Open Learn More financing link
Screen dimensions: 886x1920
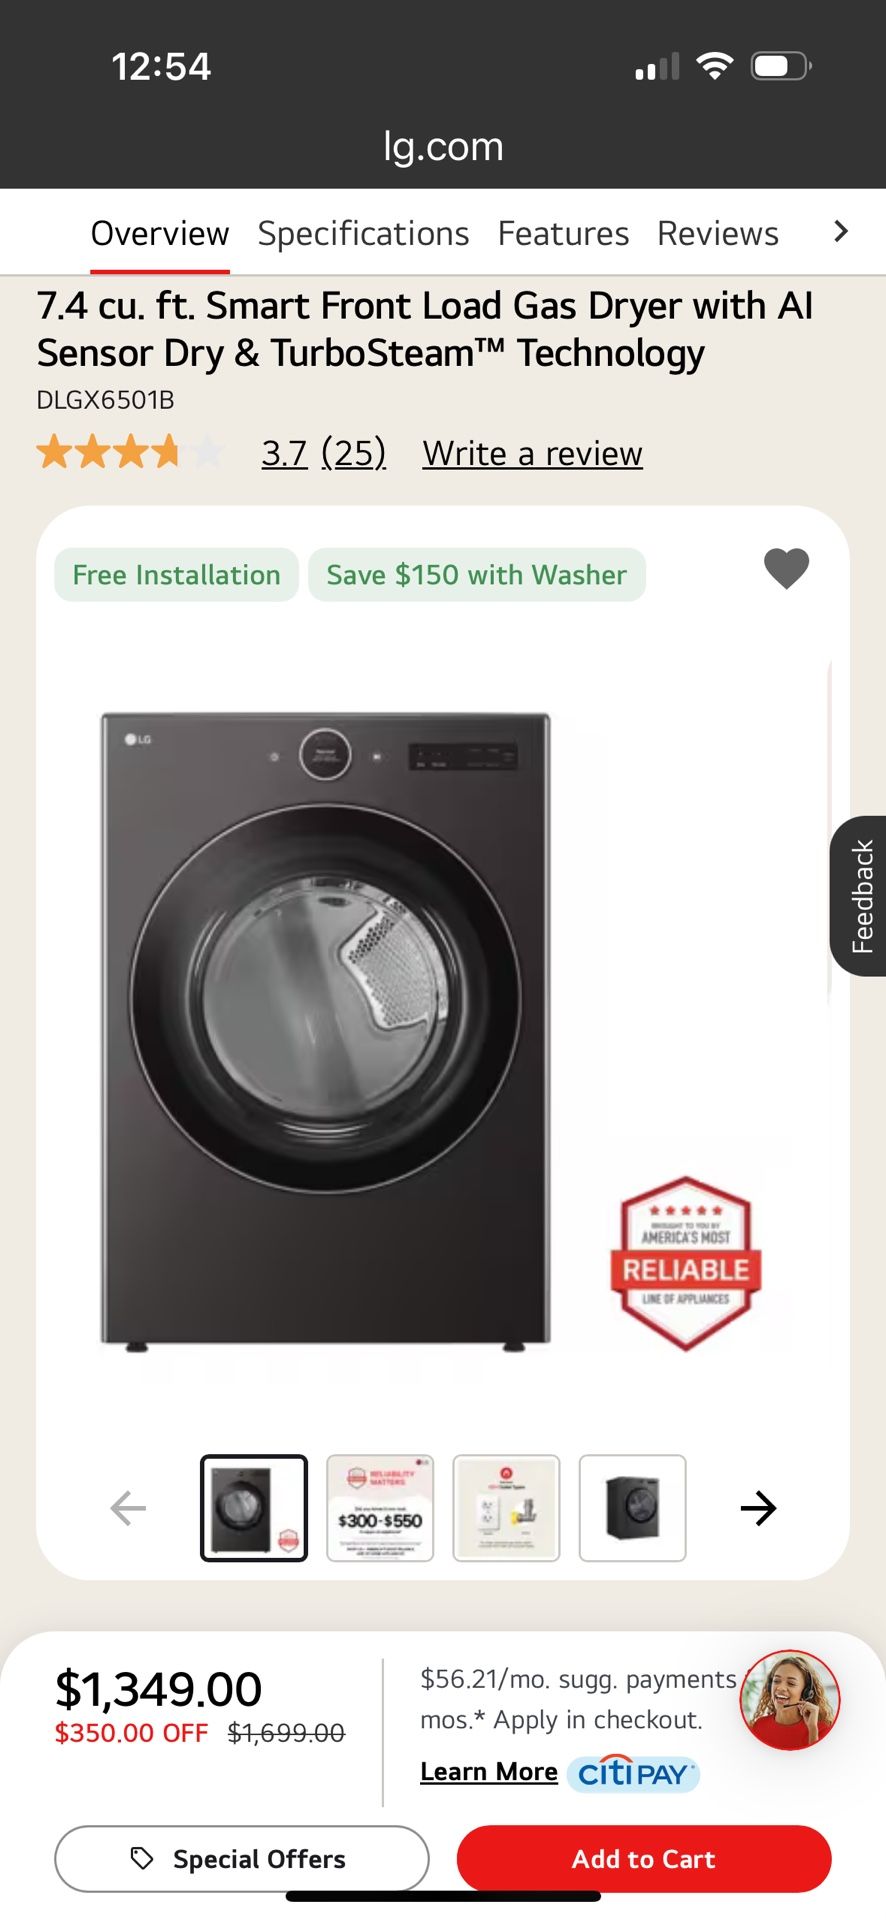pyautogui.click(x=489, y=1771)
